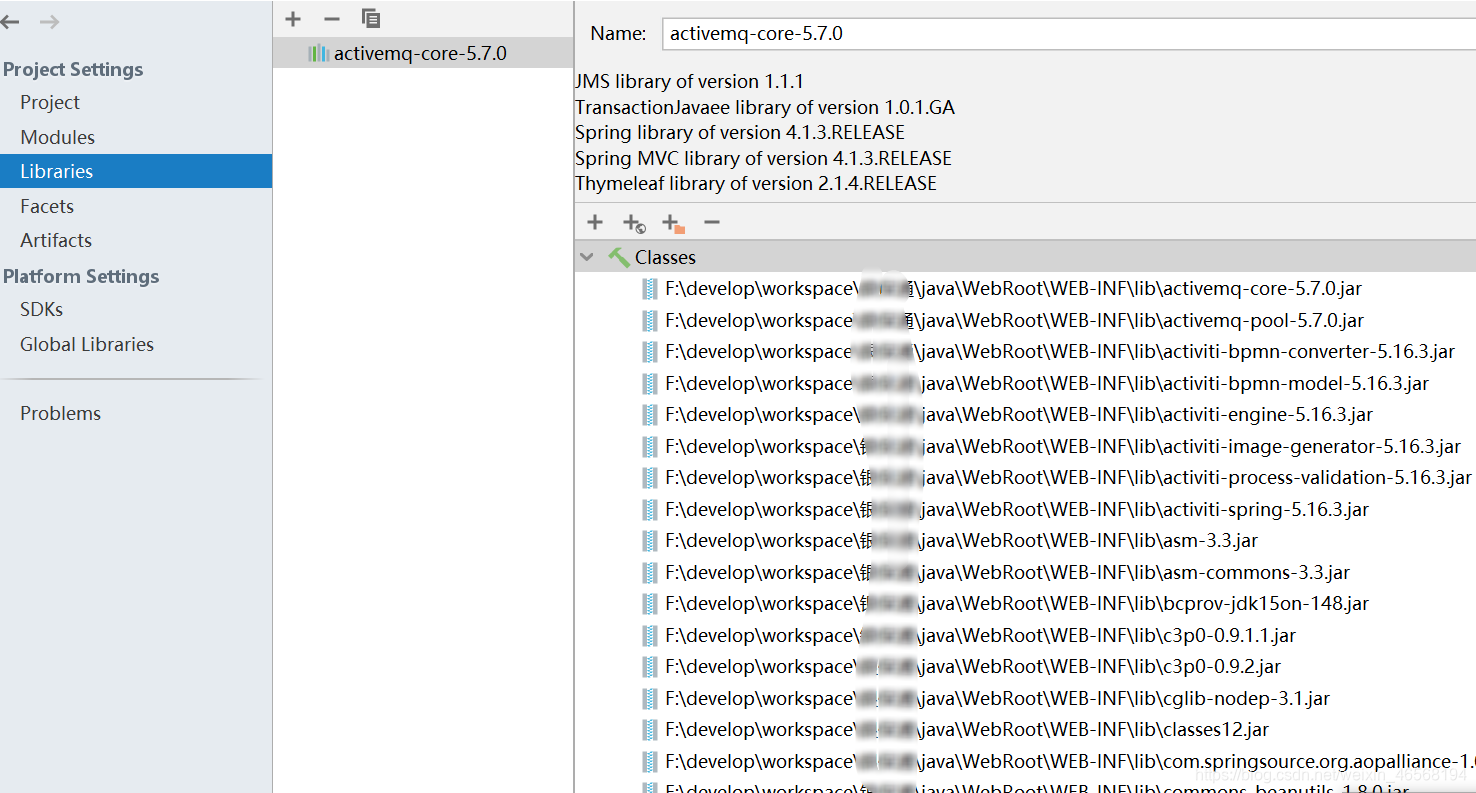Click "Spring MVC library of version 4.1.3.RELEASE" text
Viewport: 1476px width, 793px height.
pyautogui.click(x=763, y=158)
